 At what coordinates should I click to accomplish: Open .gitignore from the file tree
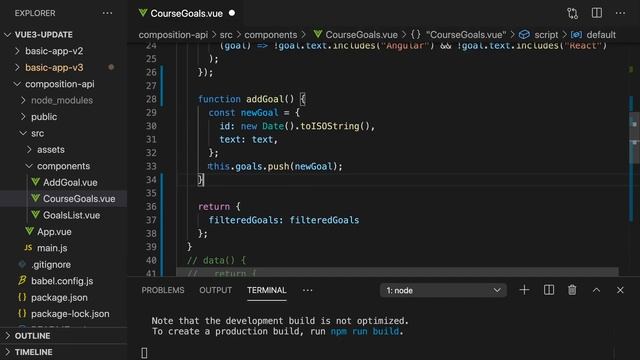[51, 264]
